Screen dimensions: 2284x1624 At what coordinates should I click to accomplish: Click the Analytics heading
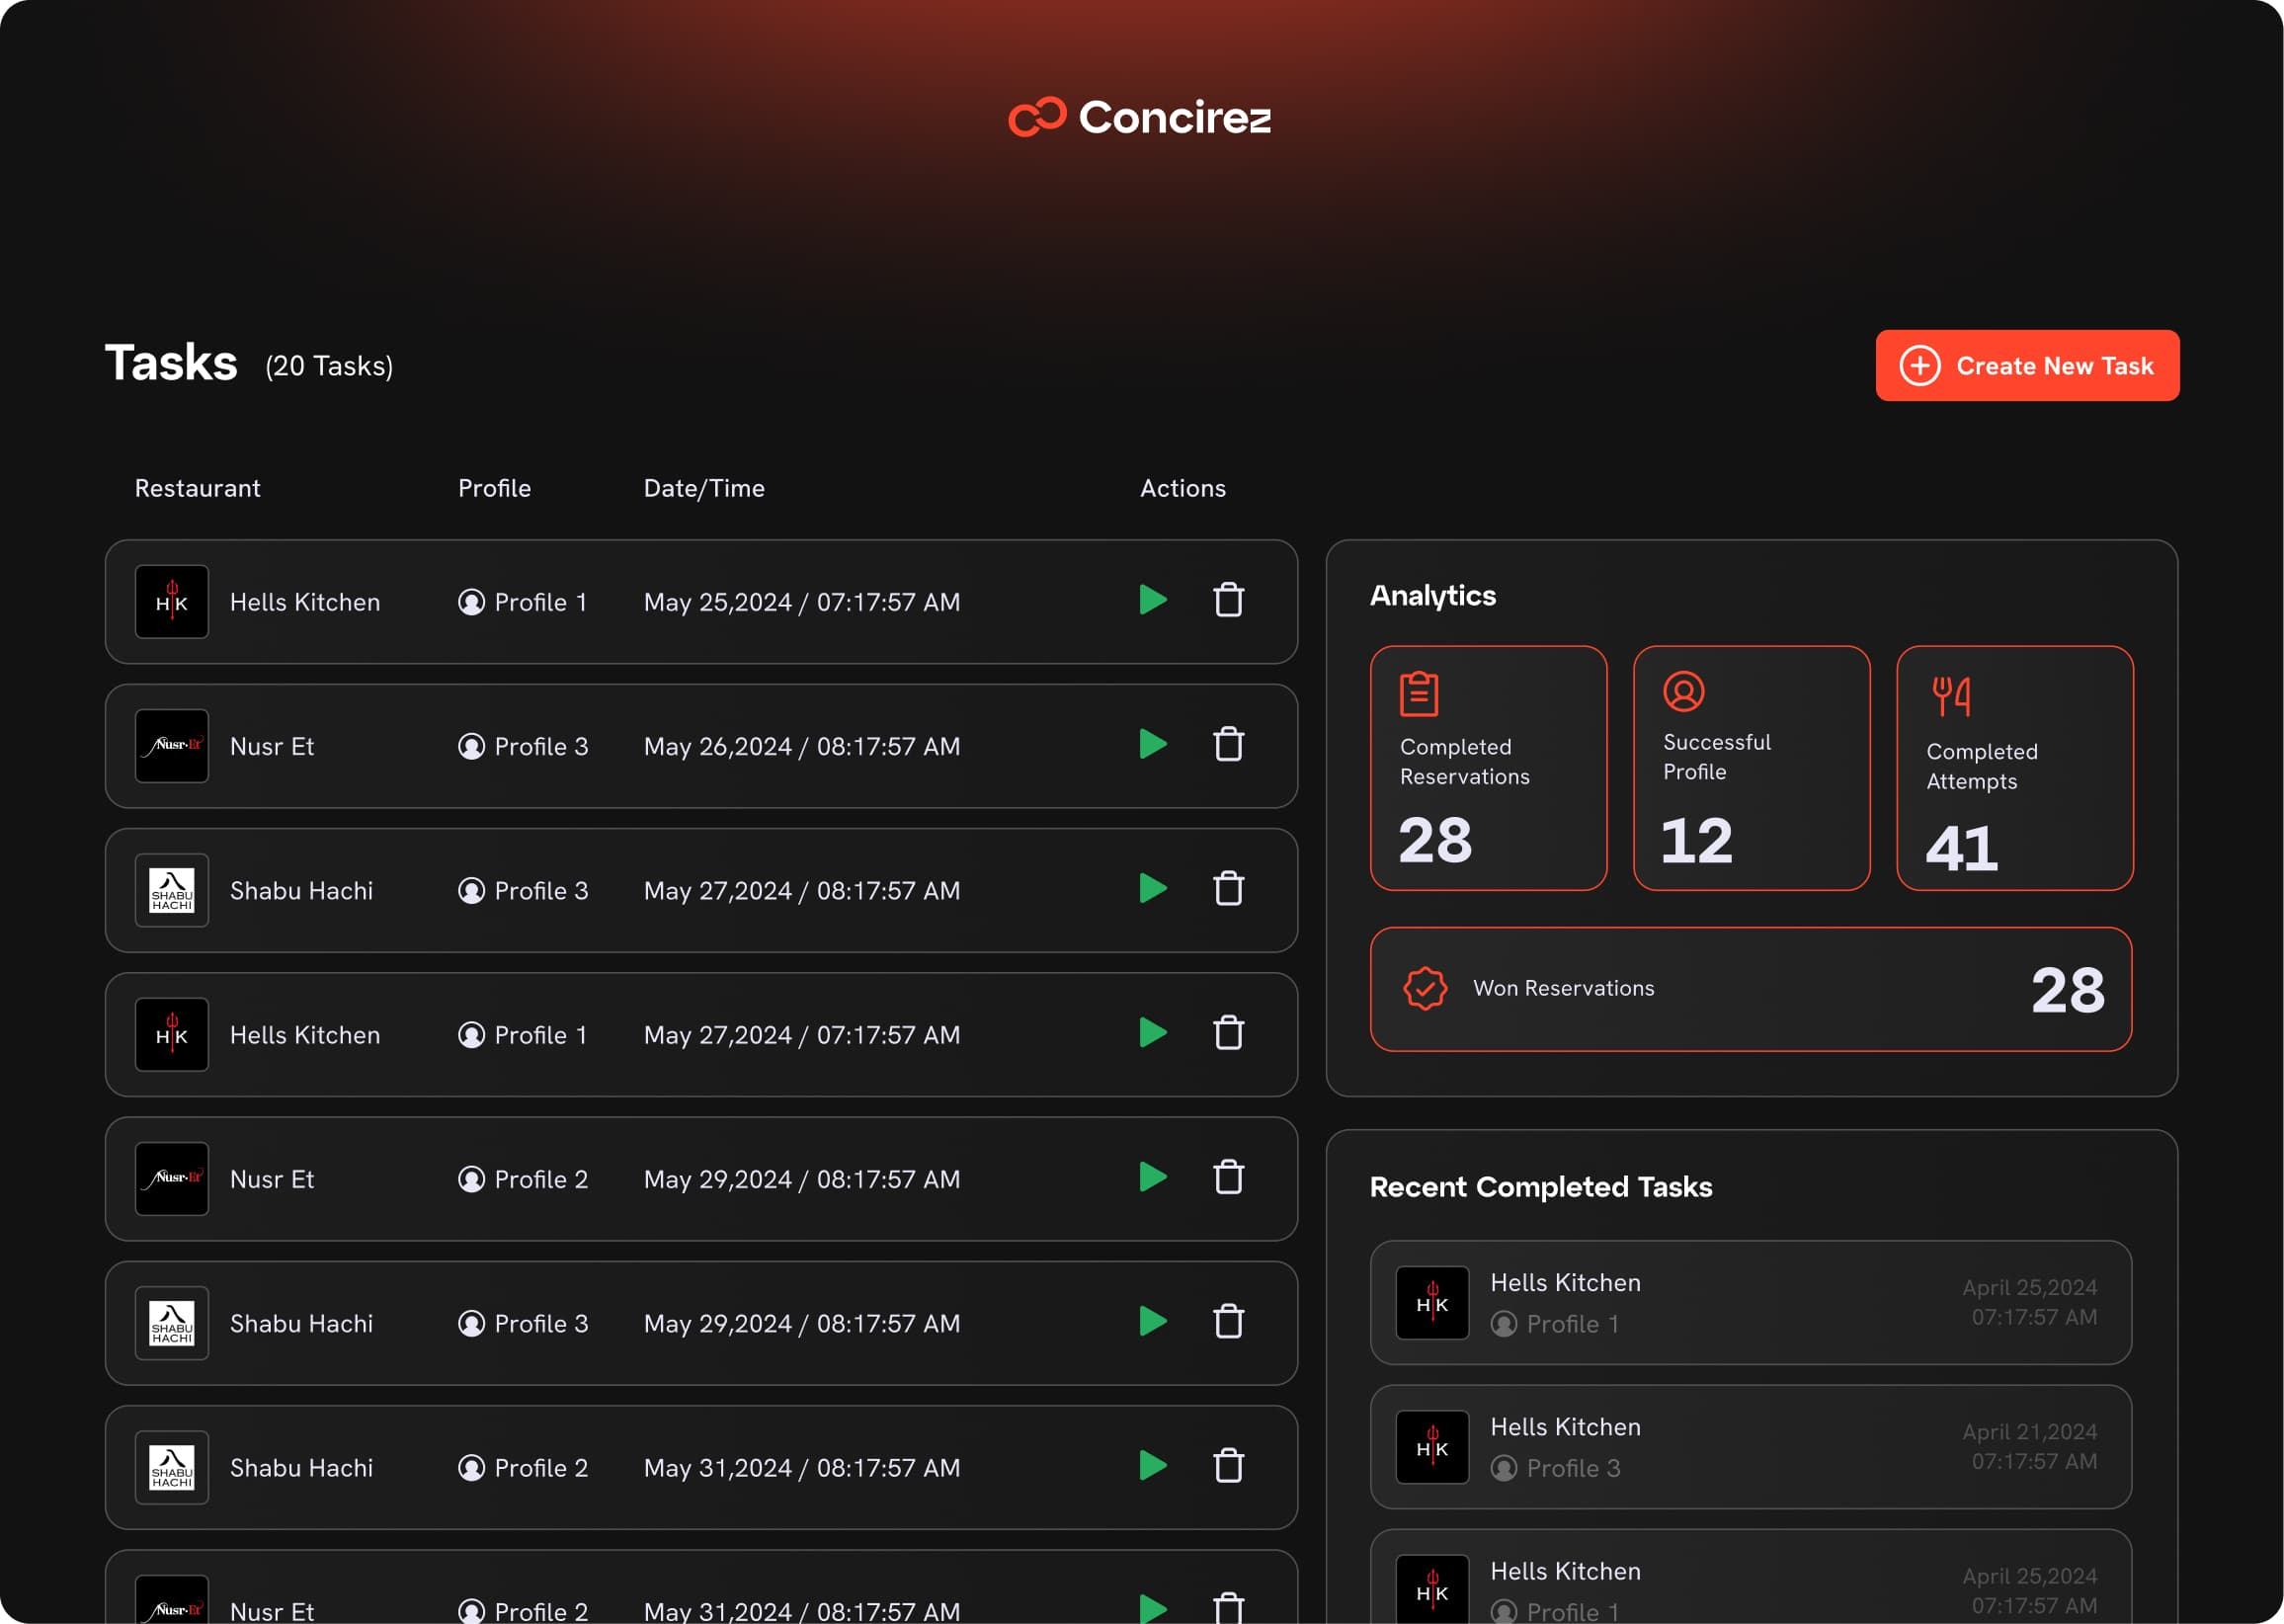(x=1433, y=596)
